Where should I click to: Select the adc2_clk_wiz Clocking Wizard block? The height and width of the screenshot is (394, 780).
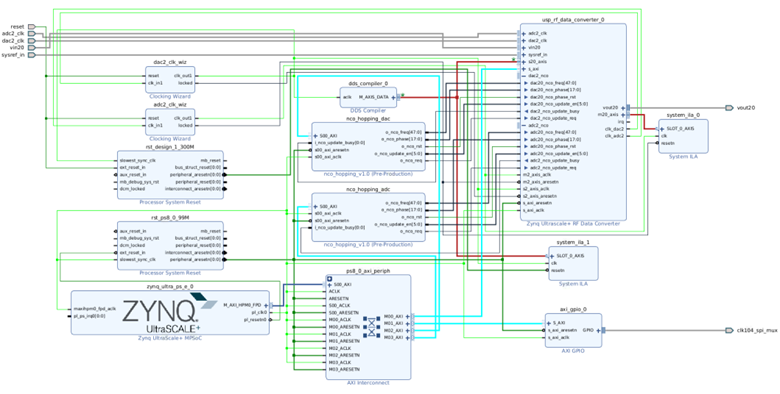(x=170, y=122)
